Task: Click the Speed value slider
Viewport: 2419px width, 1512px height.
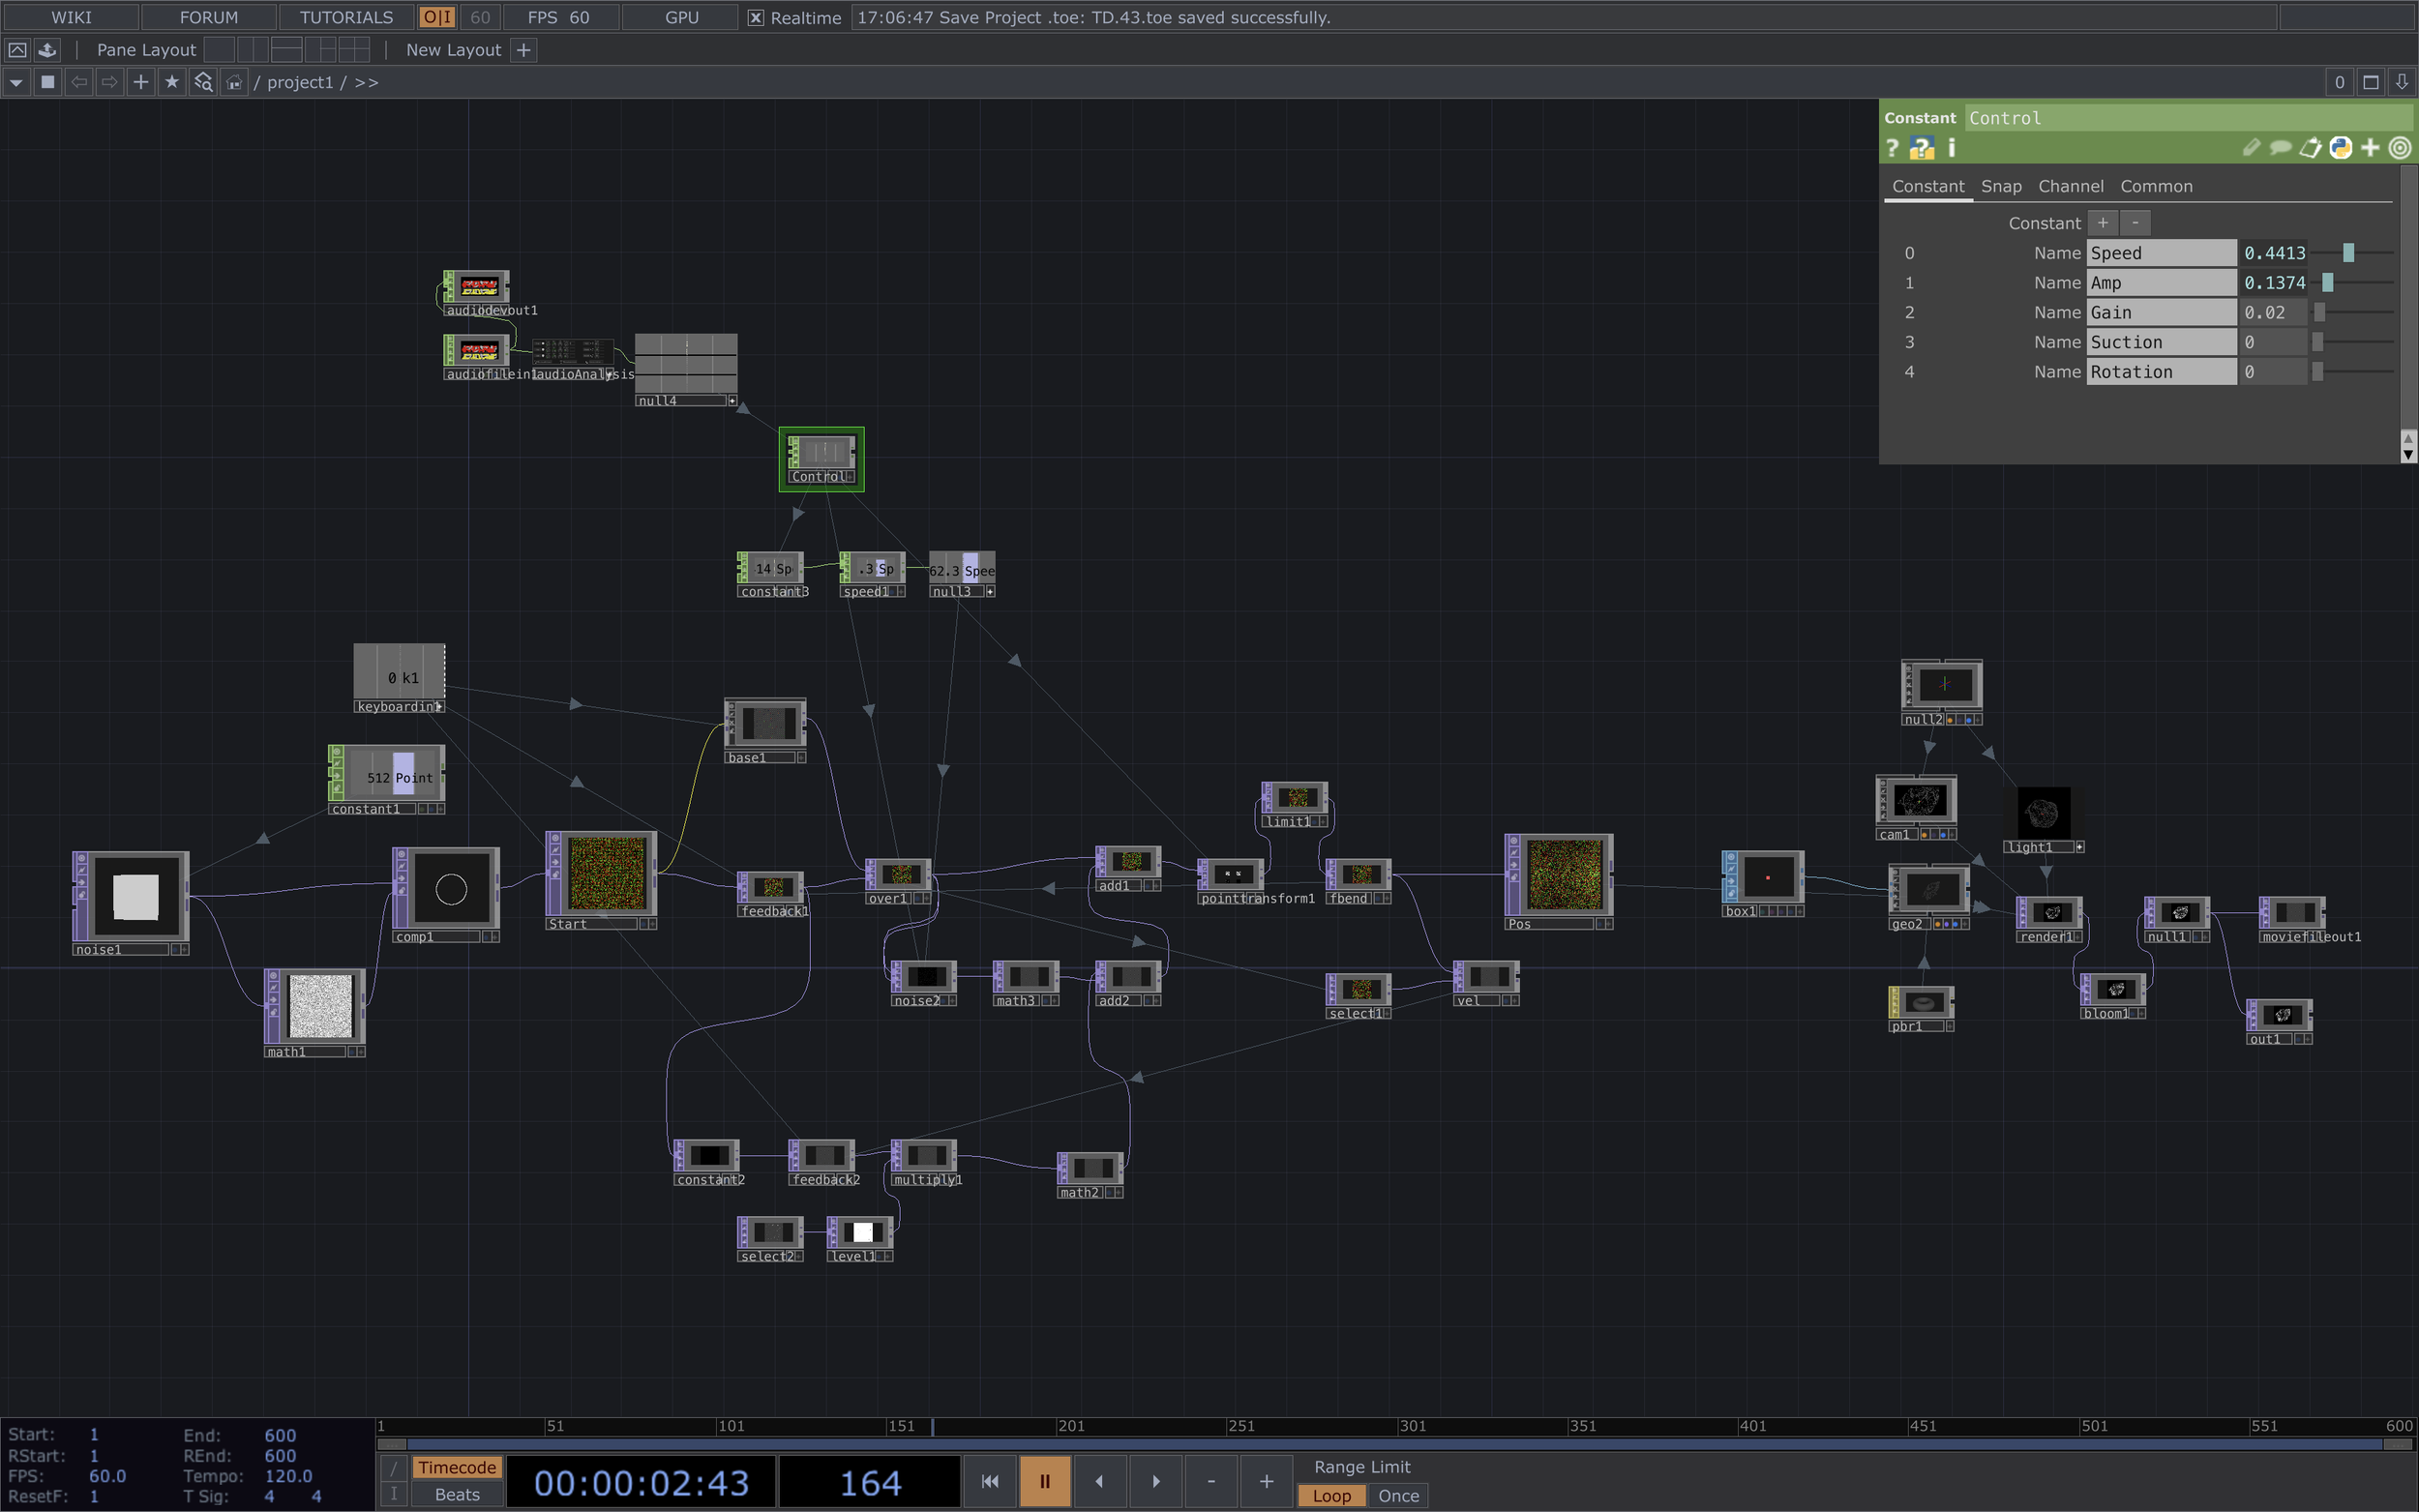Action: 2348,253
